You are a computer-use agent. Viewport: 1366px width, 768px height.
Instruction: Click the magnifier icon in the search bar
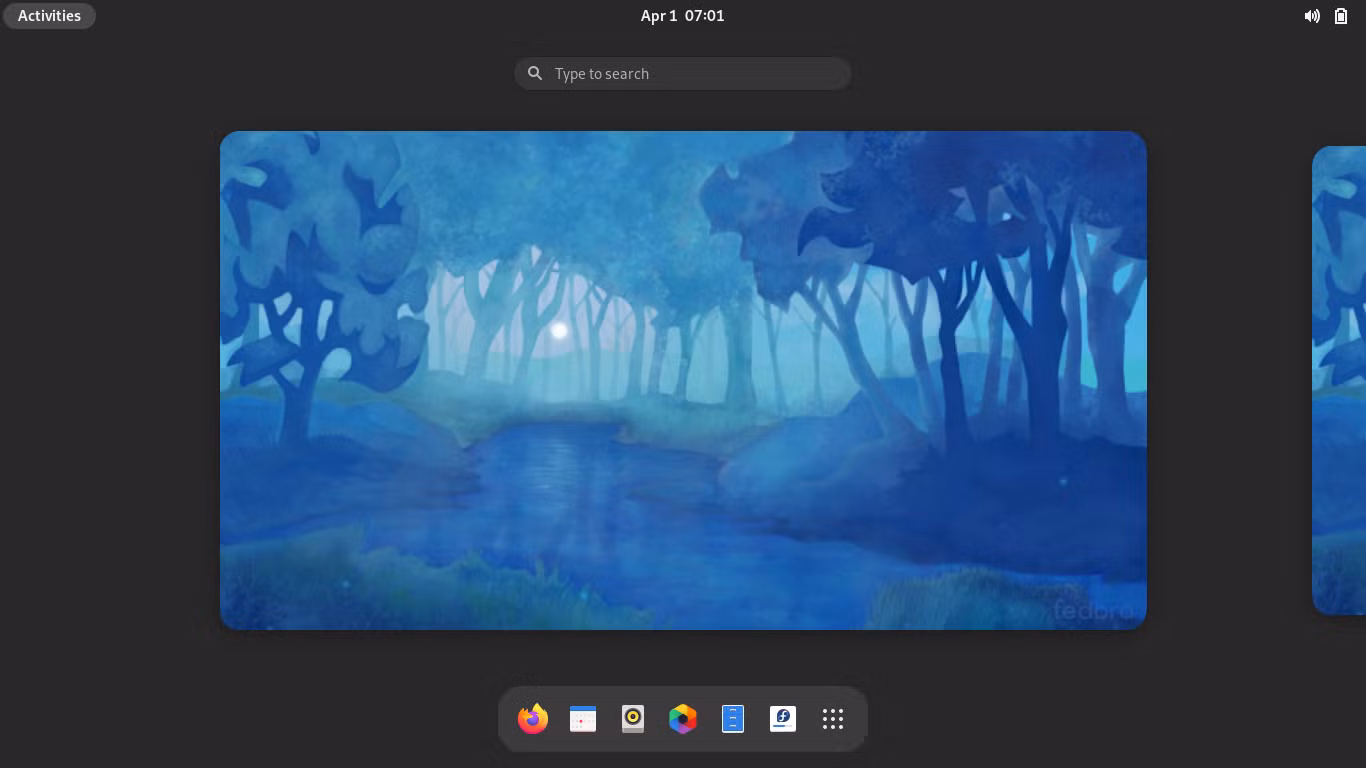(535, 73)
